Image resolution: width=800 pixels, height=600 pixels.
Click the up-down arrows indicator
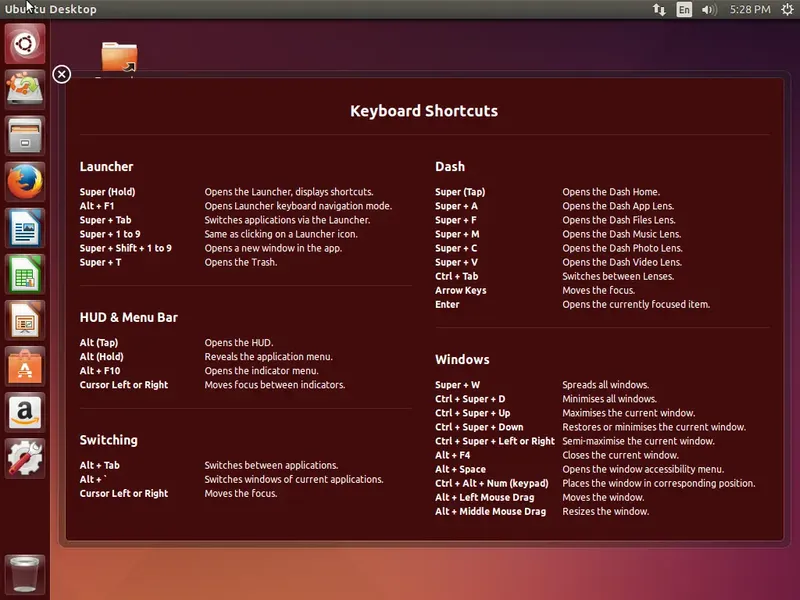pos(659,10)
